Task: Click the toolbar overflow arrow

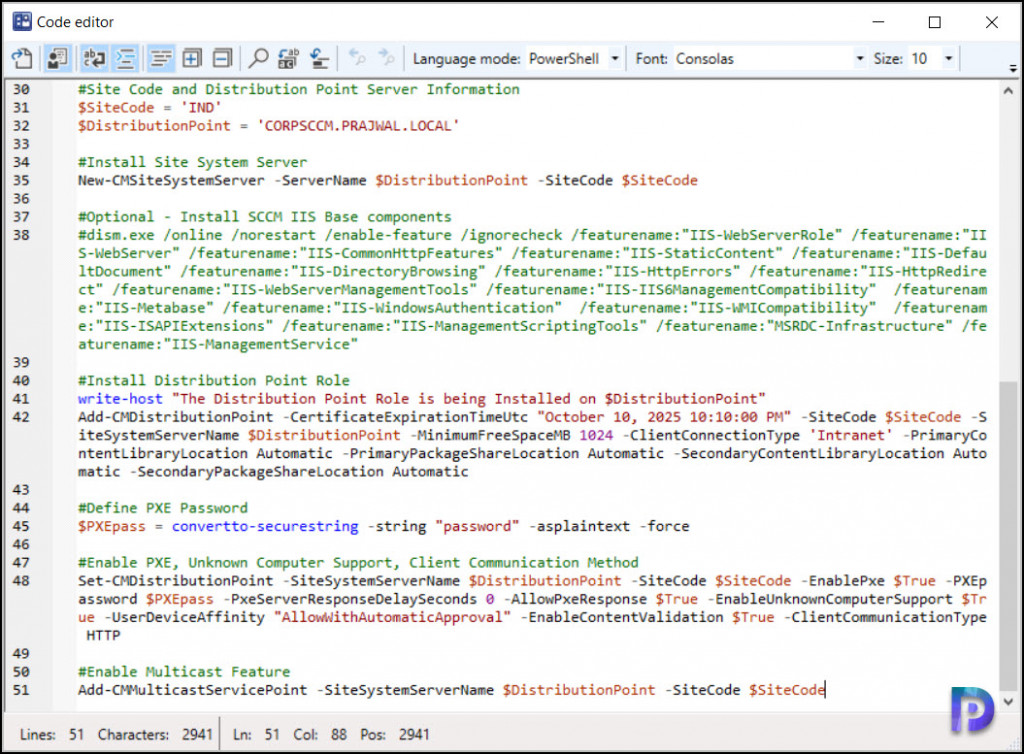Action: tap(1013, 67)
